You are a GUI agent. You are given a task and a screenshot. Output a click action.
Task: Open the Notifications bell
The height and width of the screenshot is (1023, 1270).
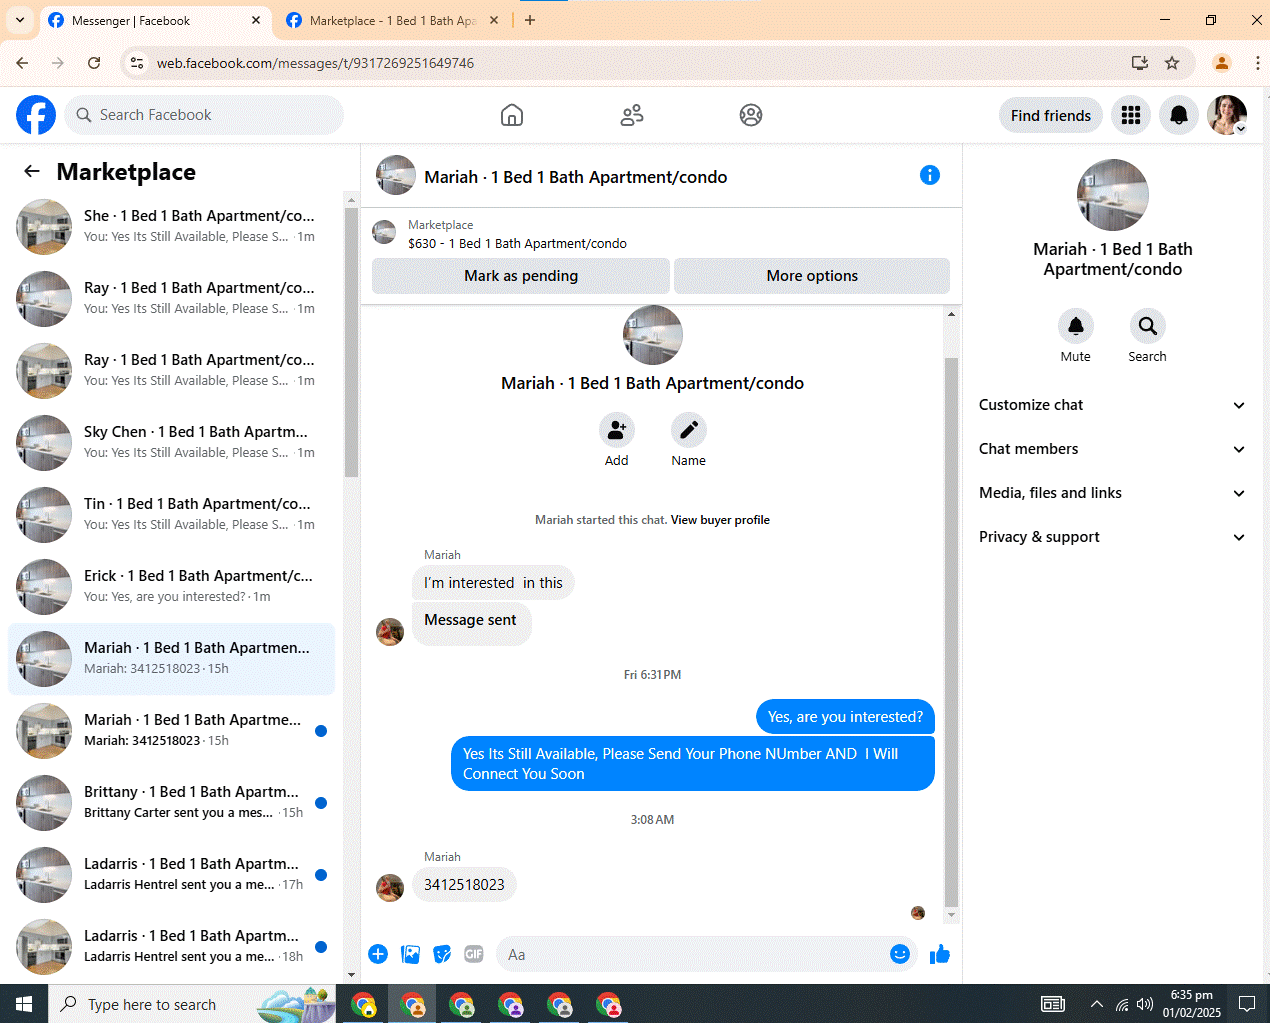(x=1179, y=115)
